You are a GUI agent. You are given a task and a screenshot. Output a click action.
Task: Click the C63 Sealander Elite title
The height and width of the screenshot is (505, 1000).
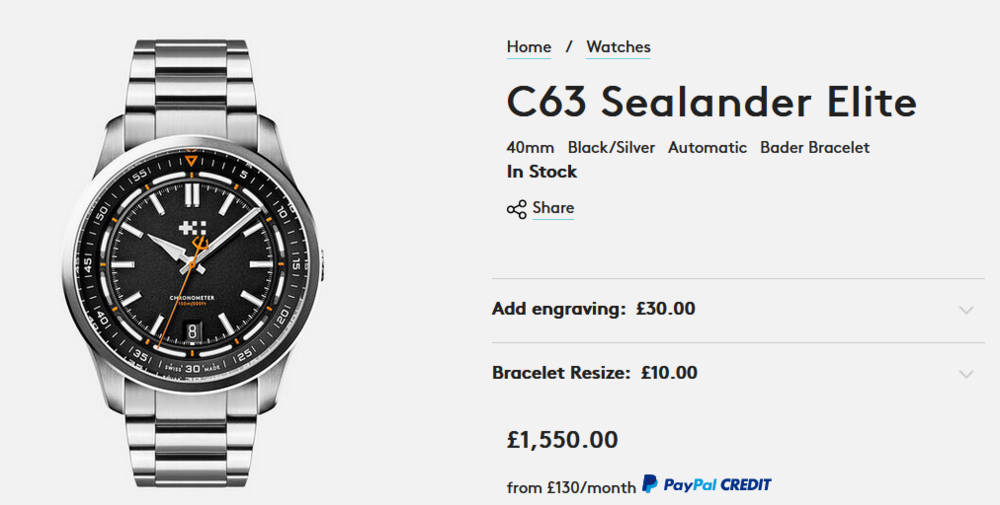click(711, 102)
